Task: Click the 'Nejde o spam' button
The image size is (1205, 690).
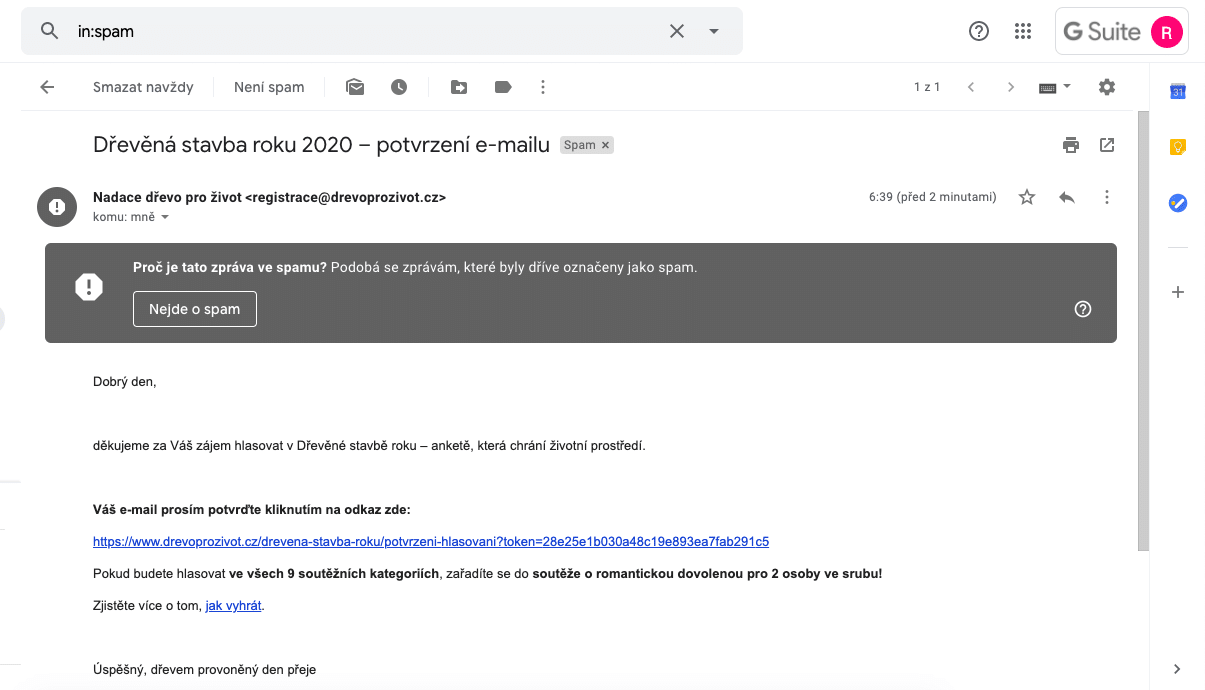Action: click(195, 309)
